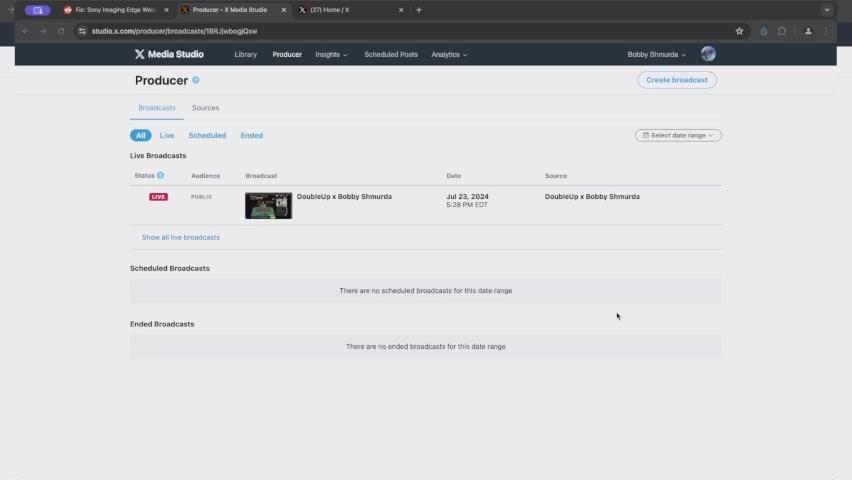Select the All filter pill
852x480 pixels.
coord(140,135)
